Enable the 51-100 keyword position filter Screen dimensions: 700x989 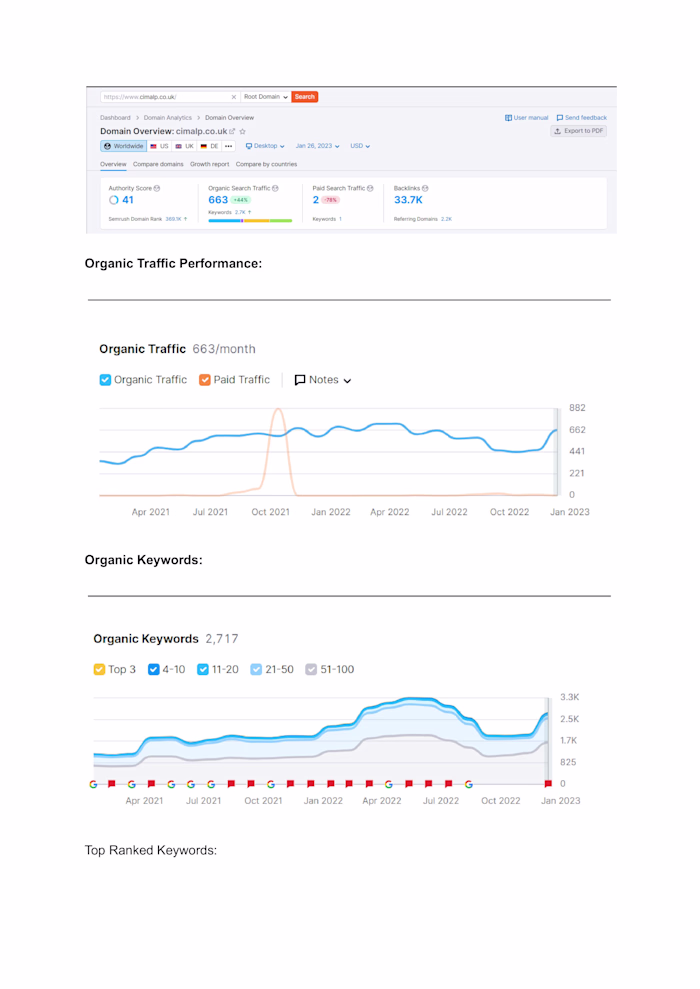point(310,669)
